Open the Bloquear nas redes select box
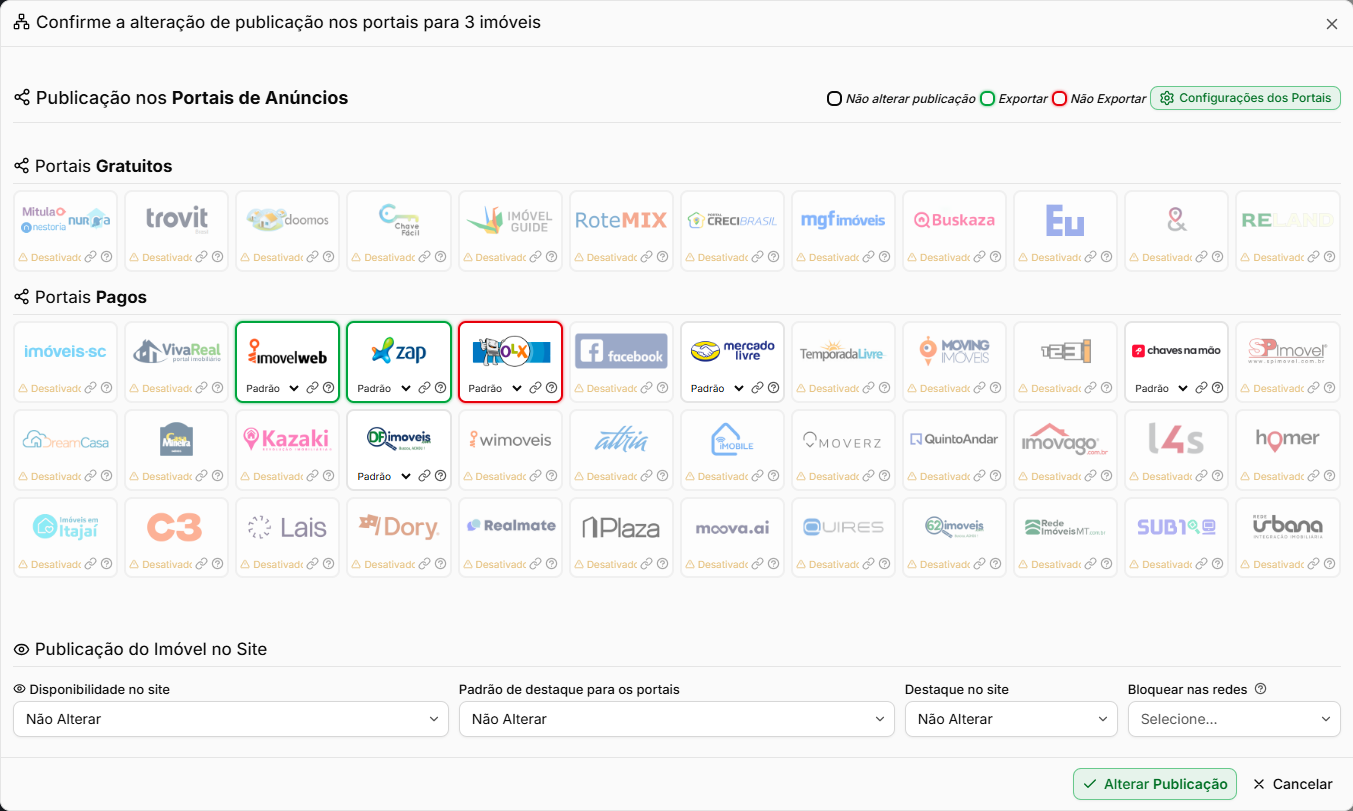The image size is (1353, 811). coord(1234,719)
